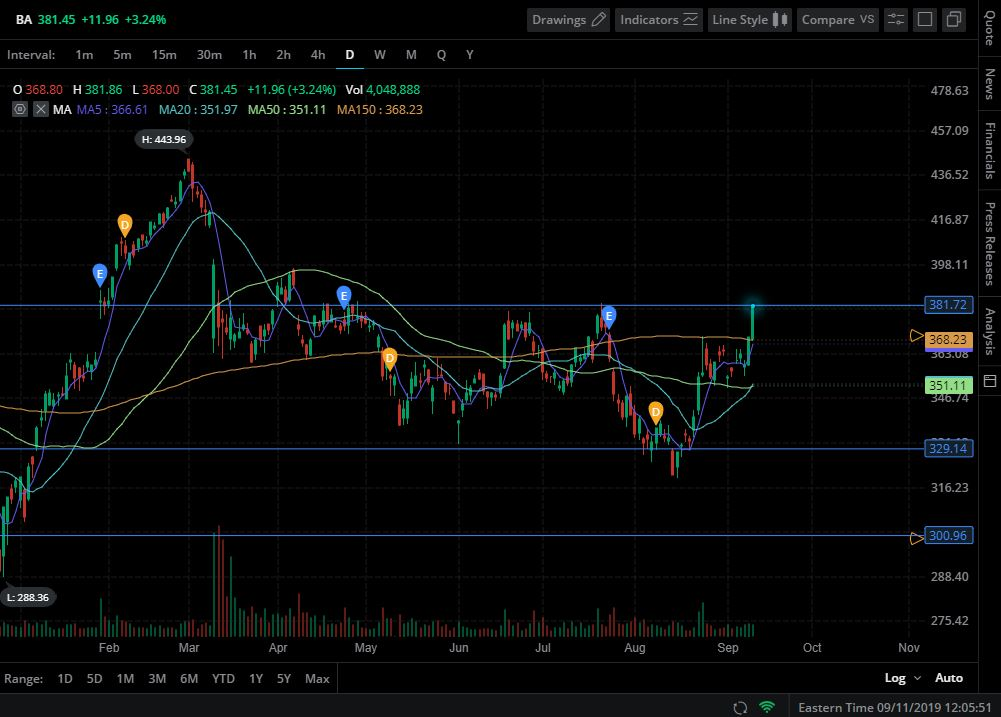This screenshot has height=717, width=1001.
Task: Toggle single chart layout icon
Action: (x=924, y=20)
